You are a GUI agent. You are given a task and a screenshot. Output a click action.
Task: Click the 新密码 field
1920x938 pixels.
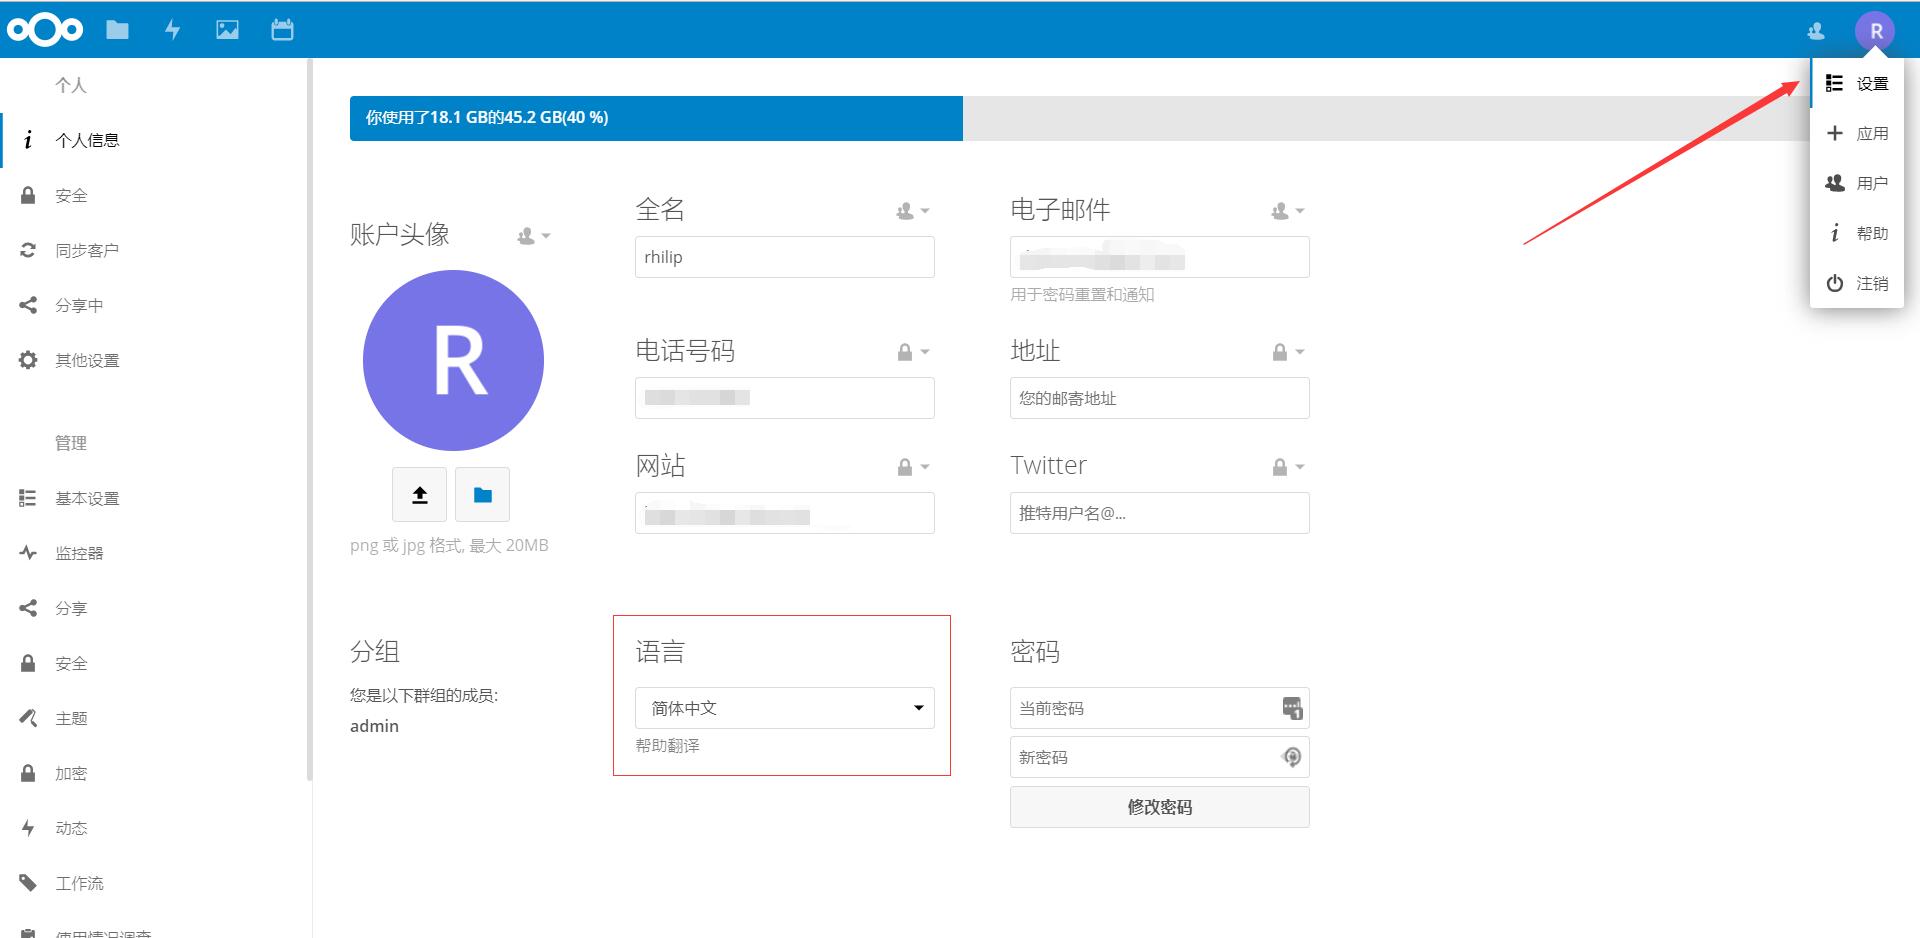pyautogui.click(x=1160, y=757)
